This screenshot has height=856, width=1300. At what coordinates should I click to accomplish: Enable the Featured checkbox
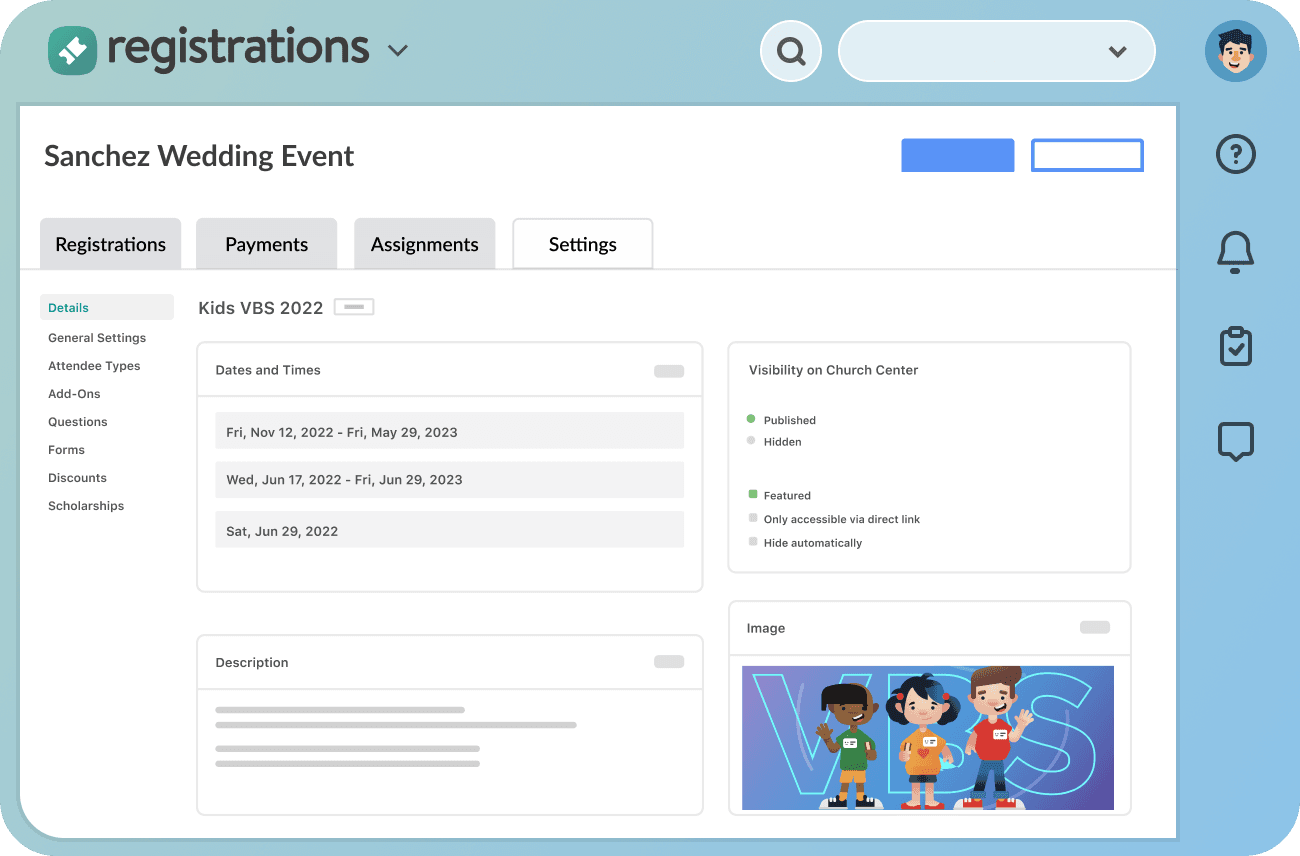(x=753, y=494)
